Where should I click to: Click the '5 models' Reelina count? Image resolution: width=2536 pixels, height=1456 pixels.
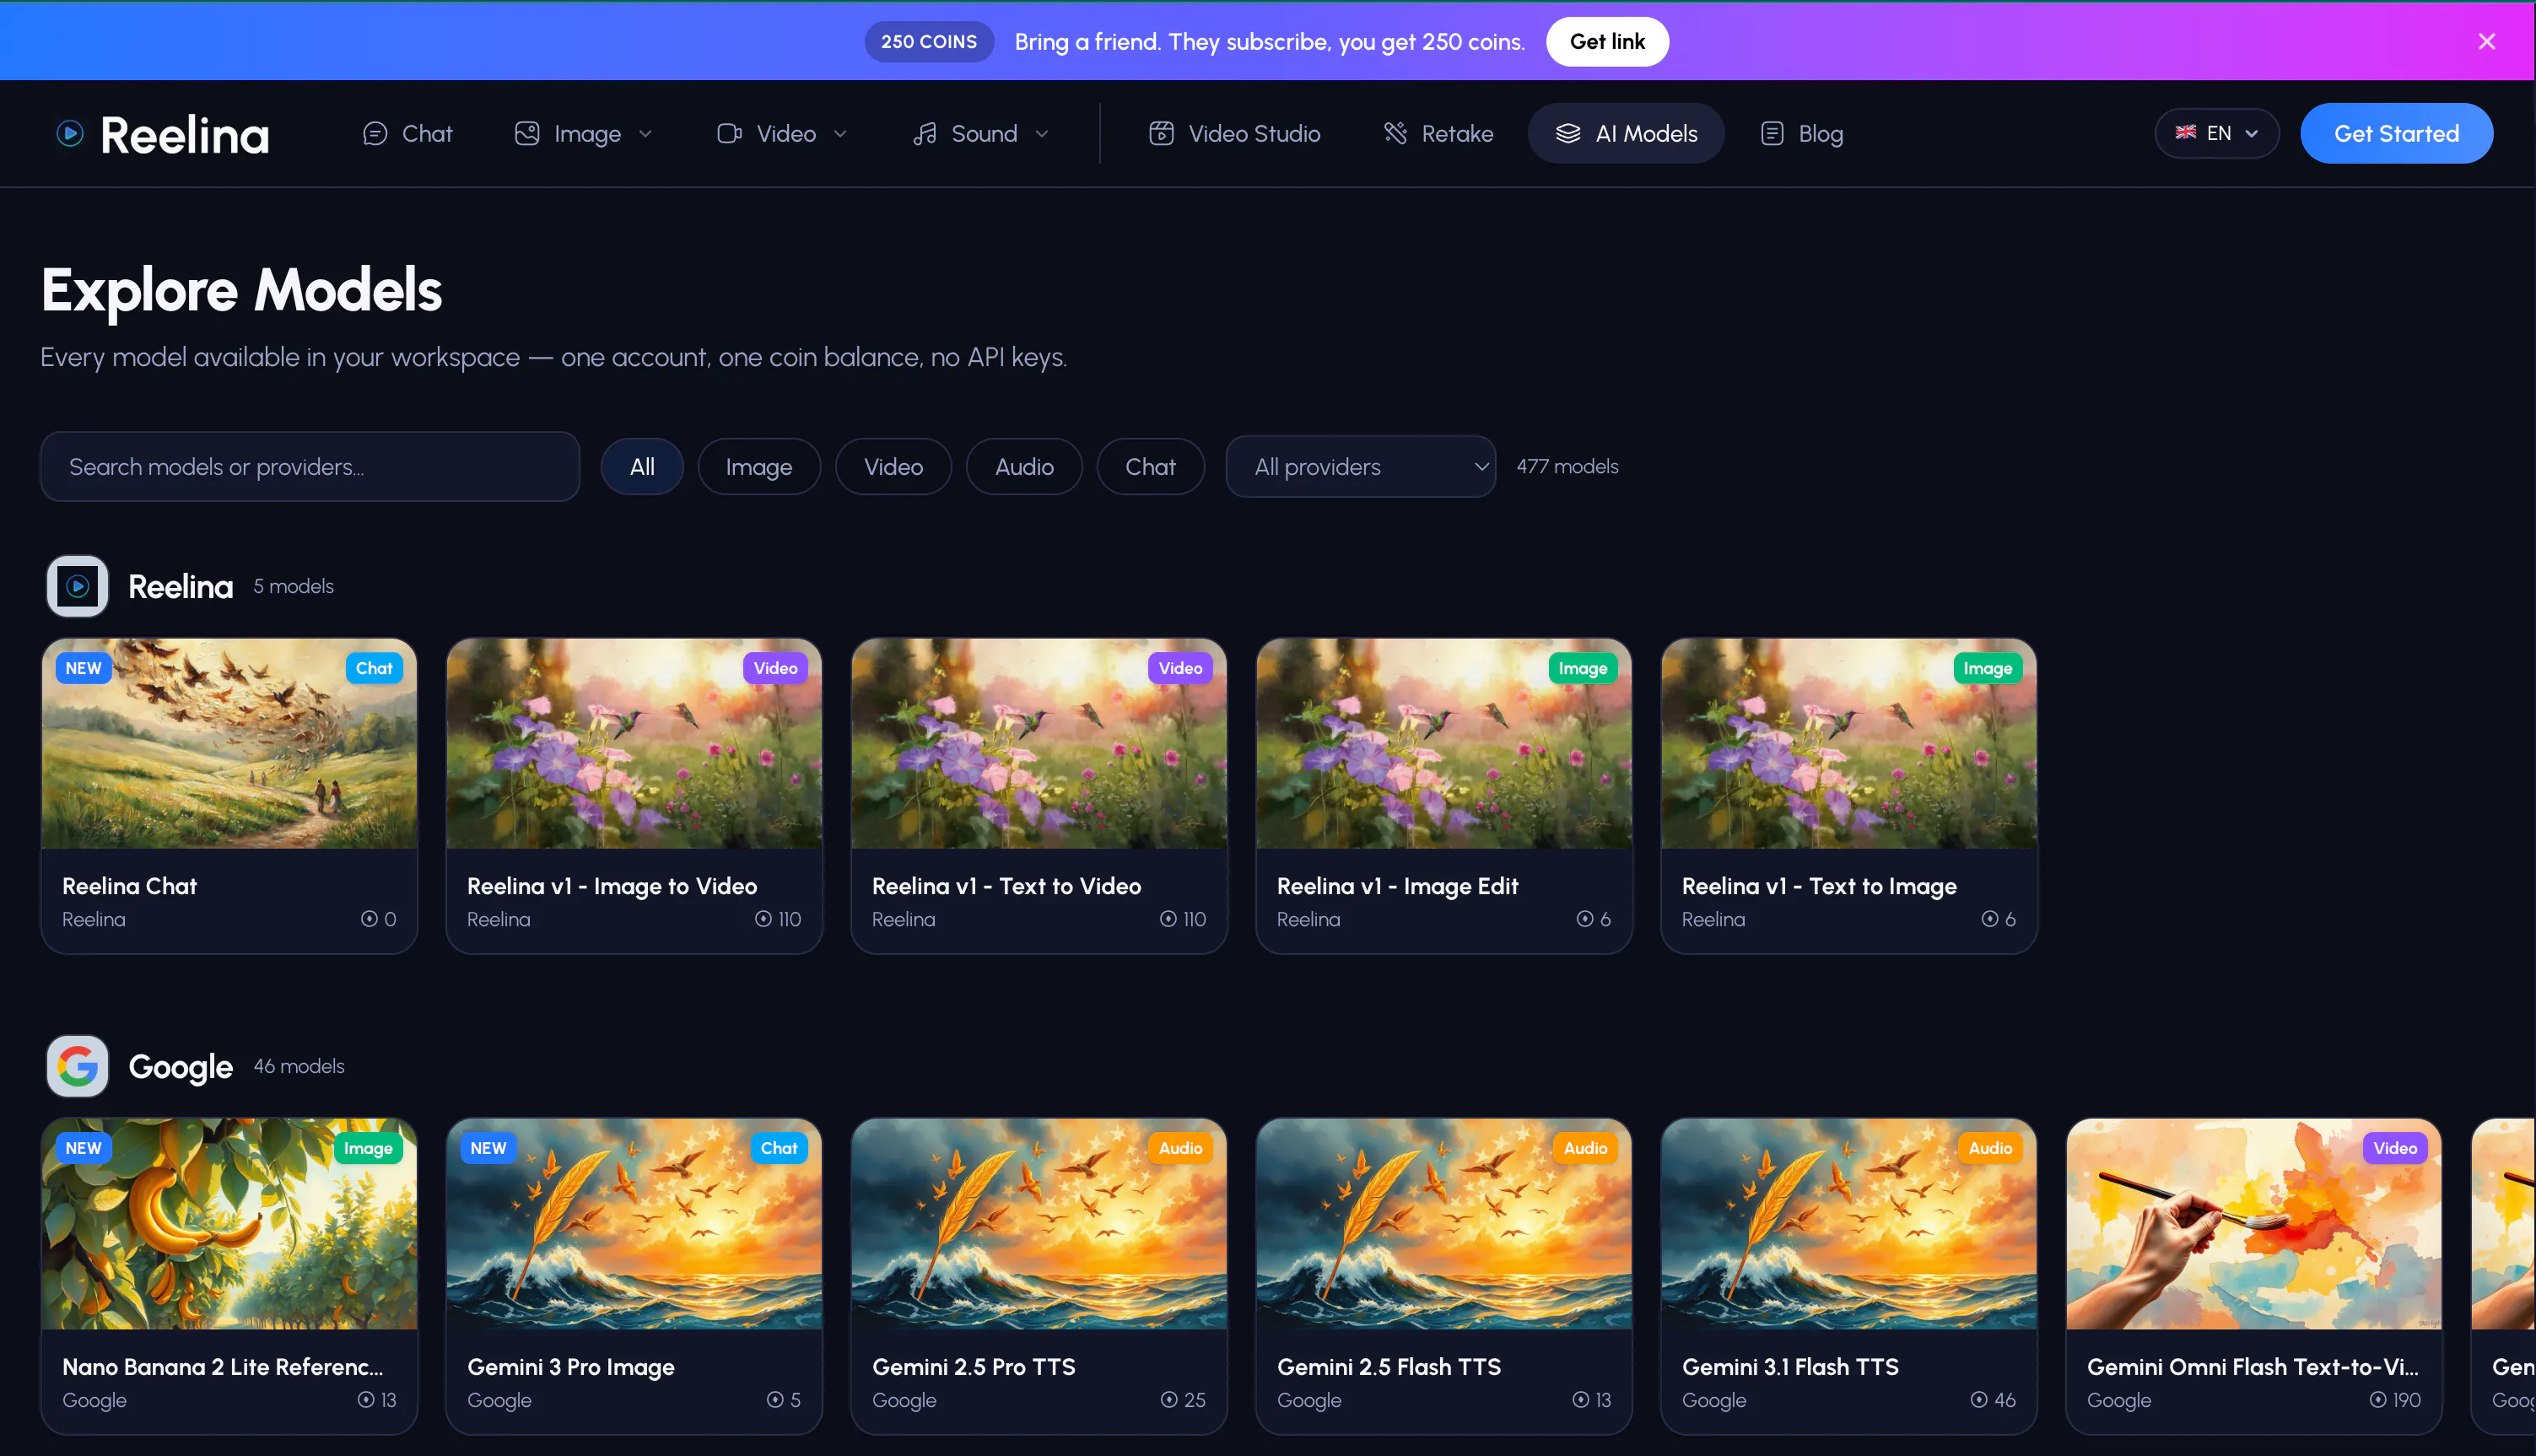[x=294, y=586]
